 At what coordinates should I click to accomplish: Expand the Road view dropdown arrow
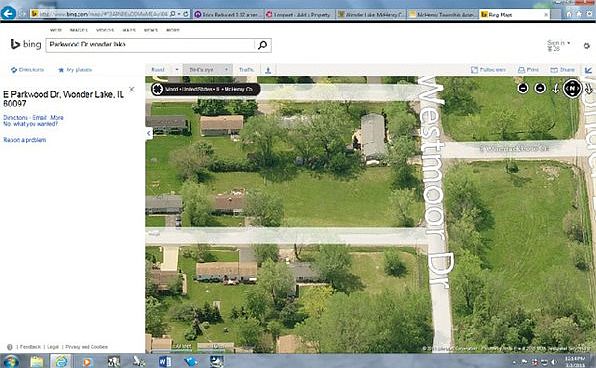177,70
